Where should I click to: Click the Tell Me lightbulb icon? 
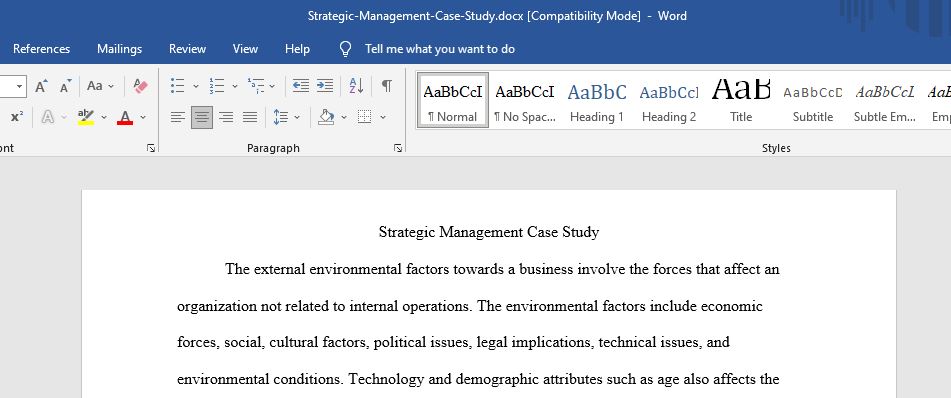345,49
